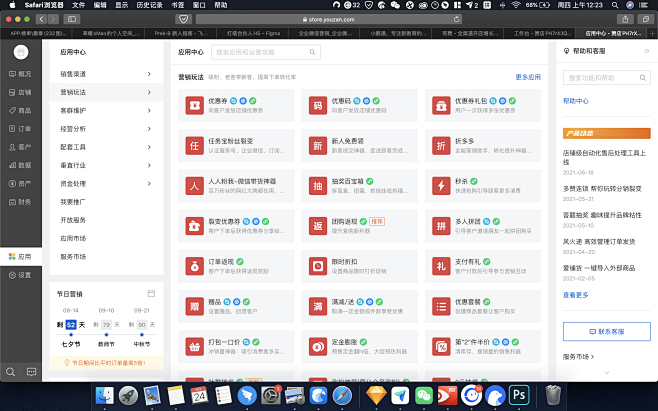
Task: Open the 优惠券礼包 app icon
Action: (441, 105)
